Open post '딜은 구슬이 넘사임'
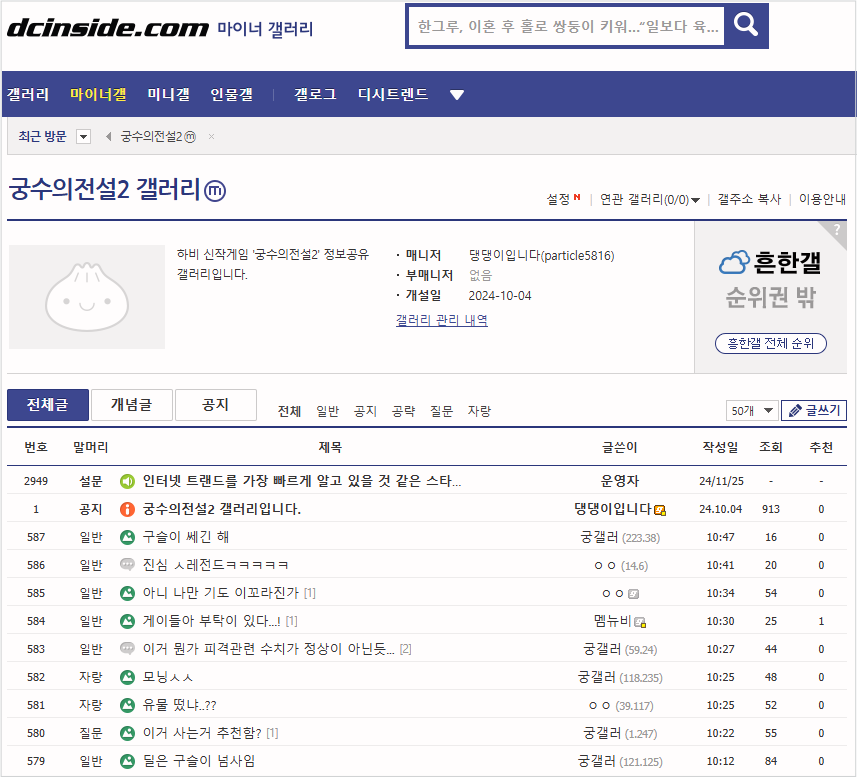This screenshot has height=778, width=857. click(199, 761)
